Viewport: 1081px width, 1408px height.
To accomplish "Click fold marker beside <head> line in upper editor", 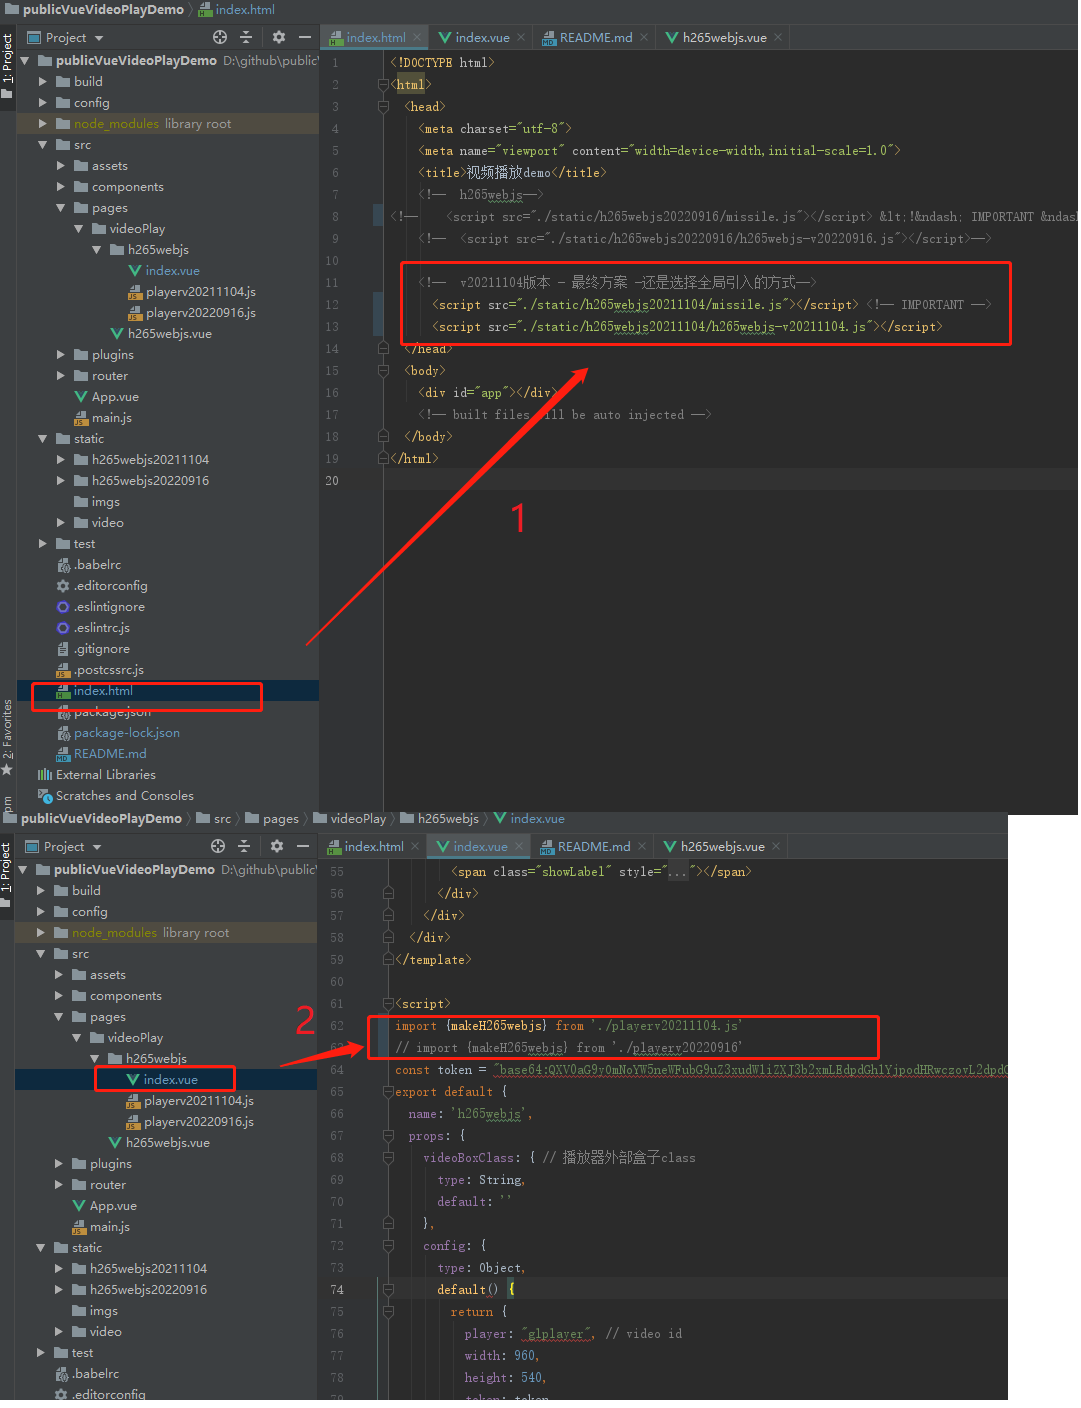I will [383, 106].
